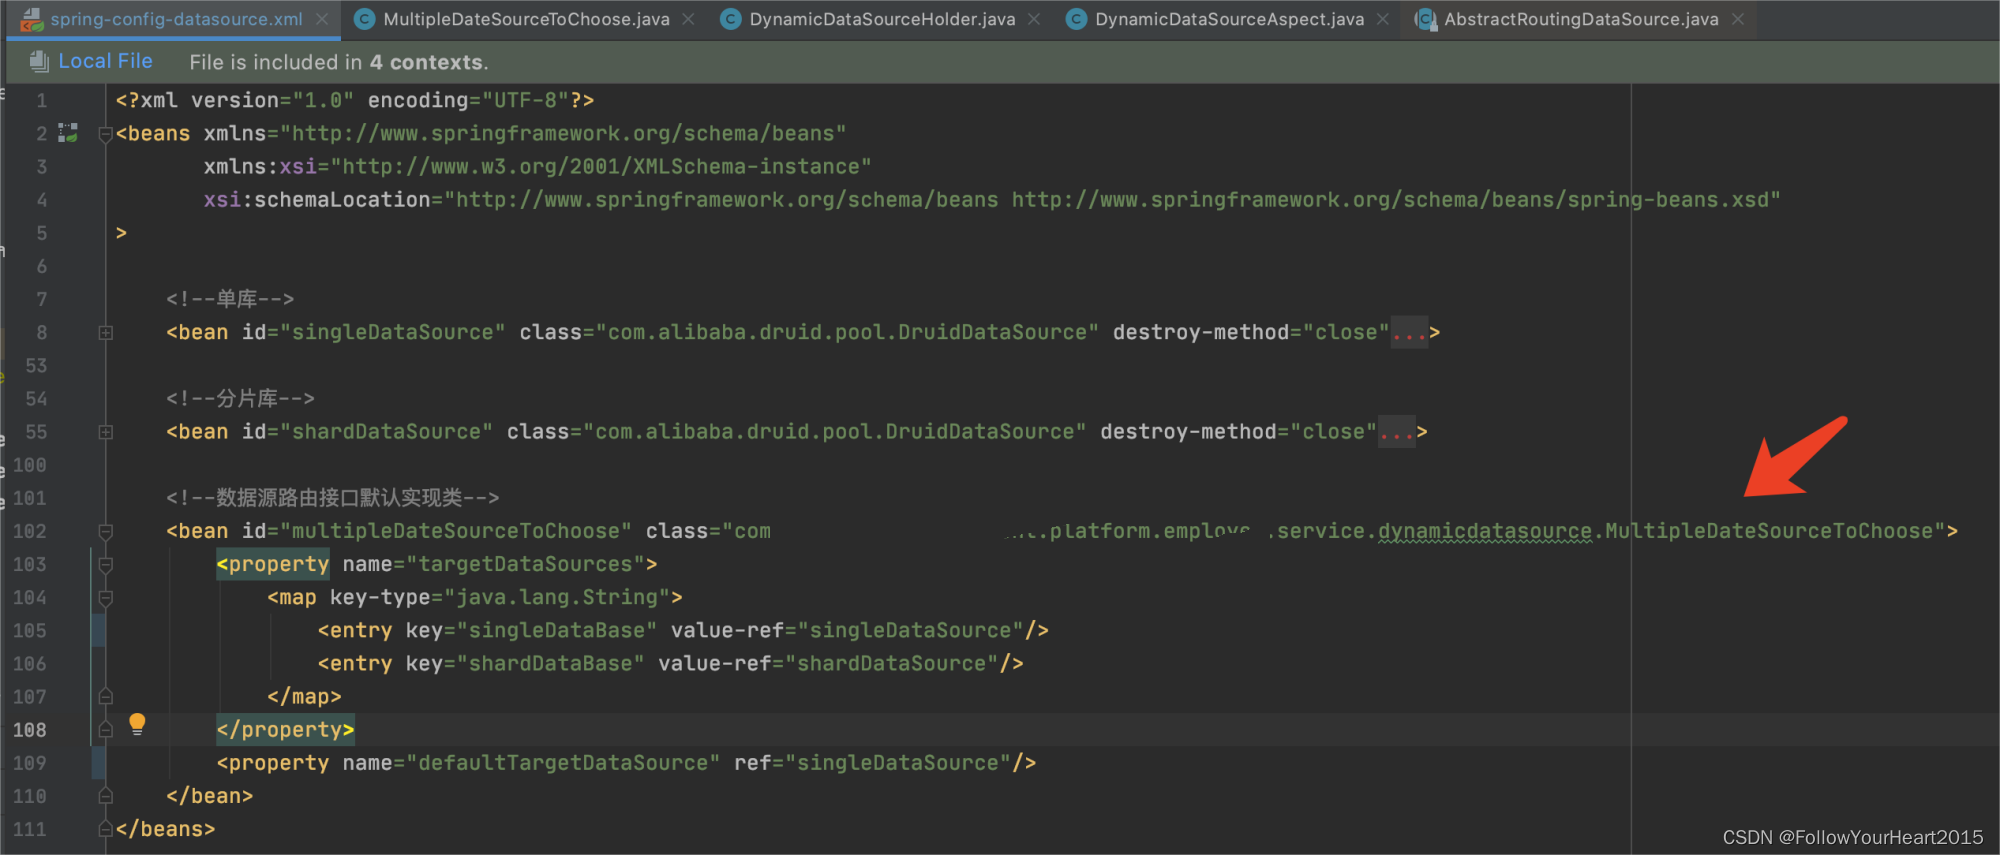Click the Local File icon in banner
This screenshot has height=855, width=2000.
39,61
